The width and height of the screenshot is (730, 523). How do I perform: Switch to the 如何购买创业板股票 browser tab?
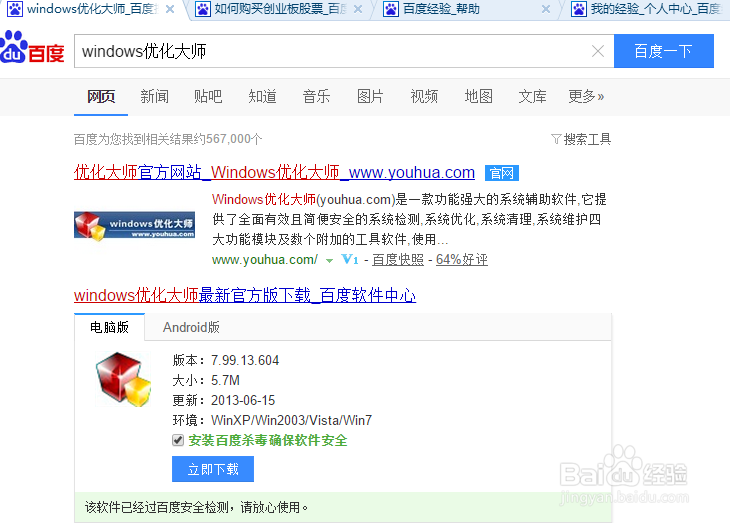(x=279, y=9)
